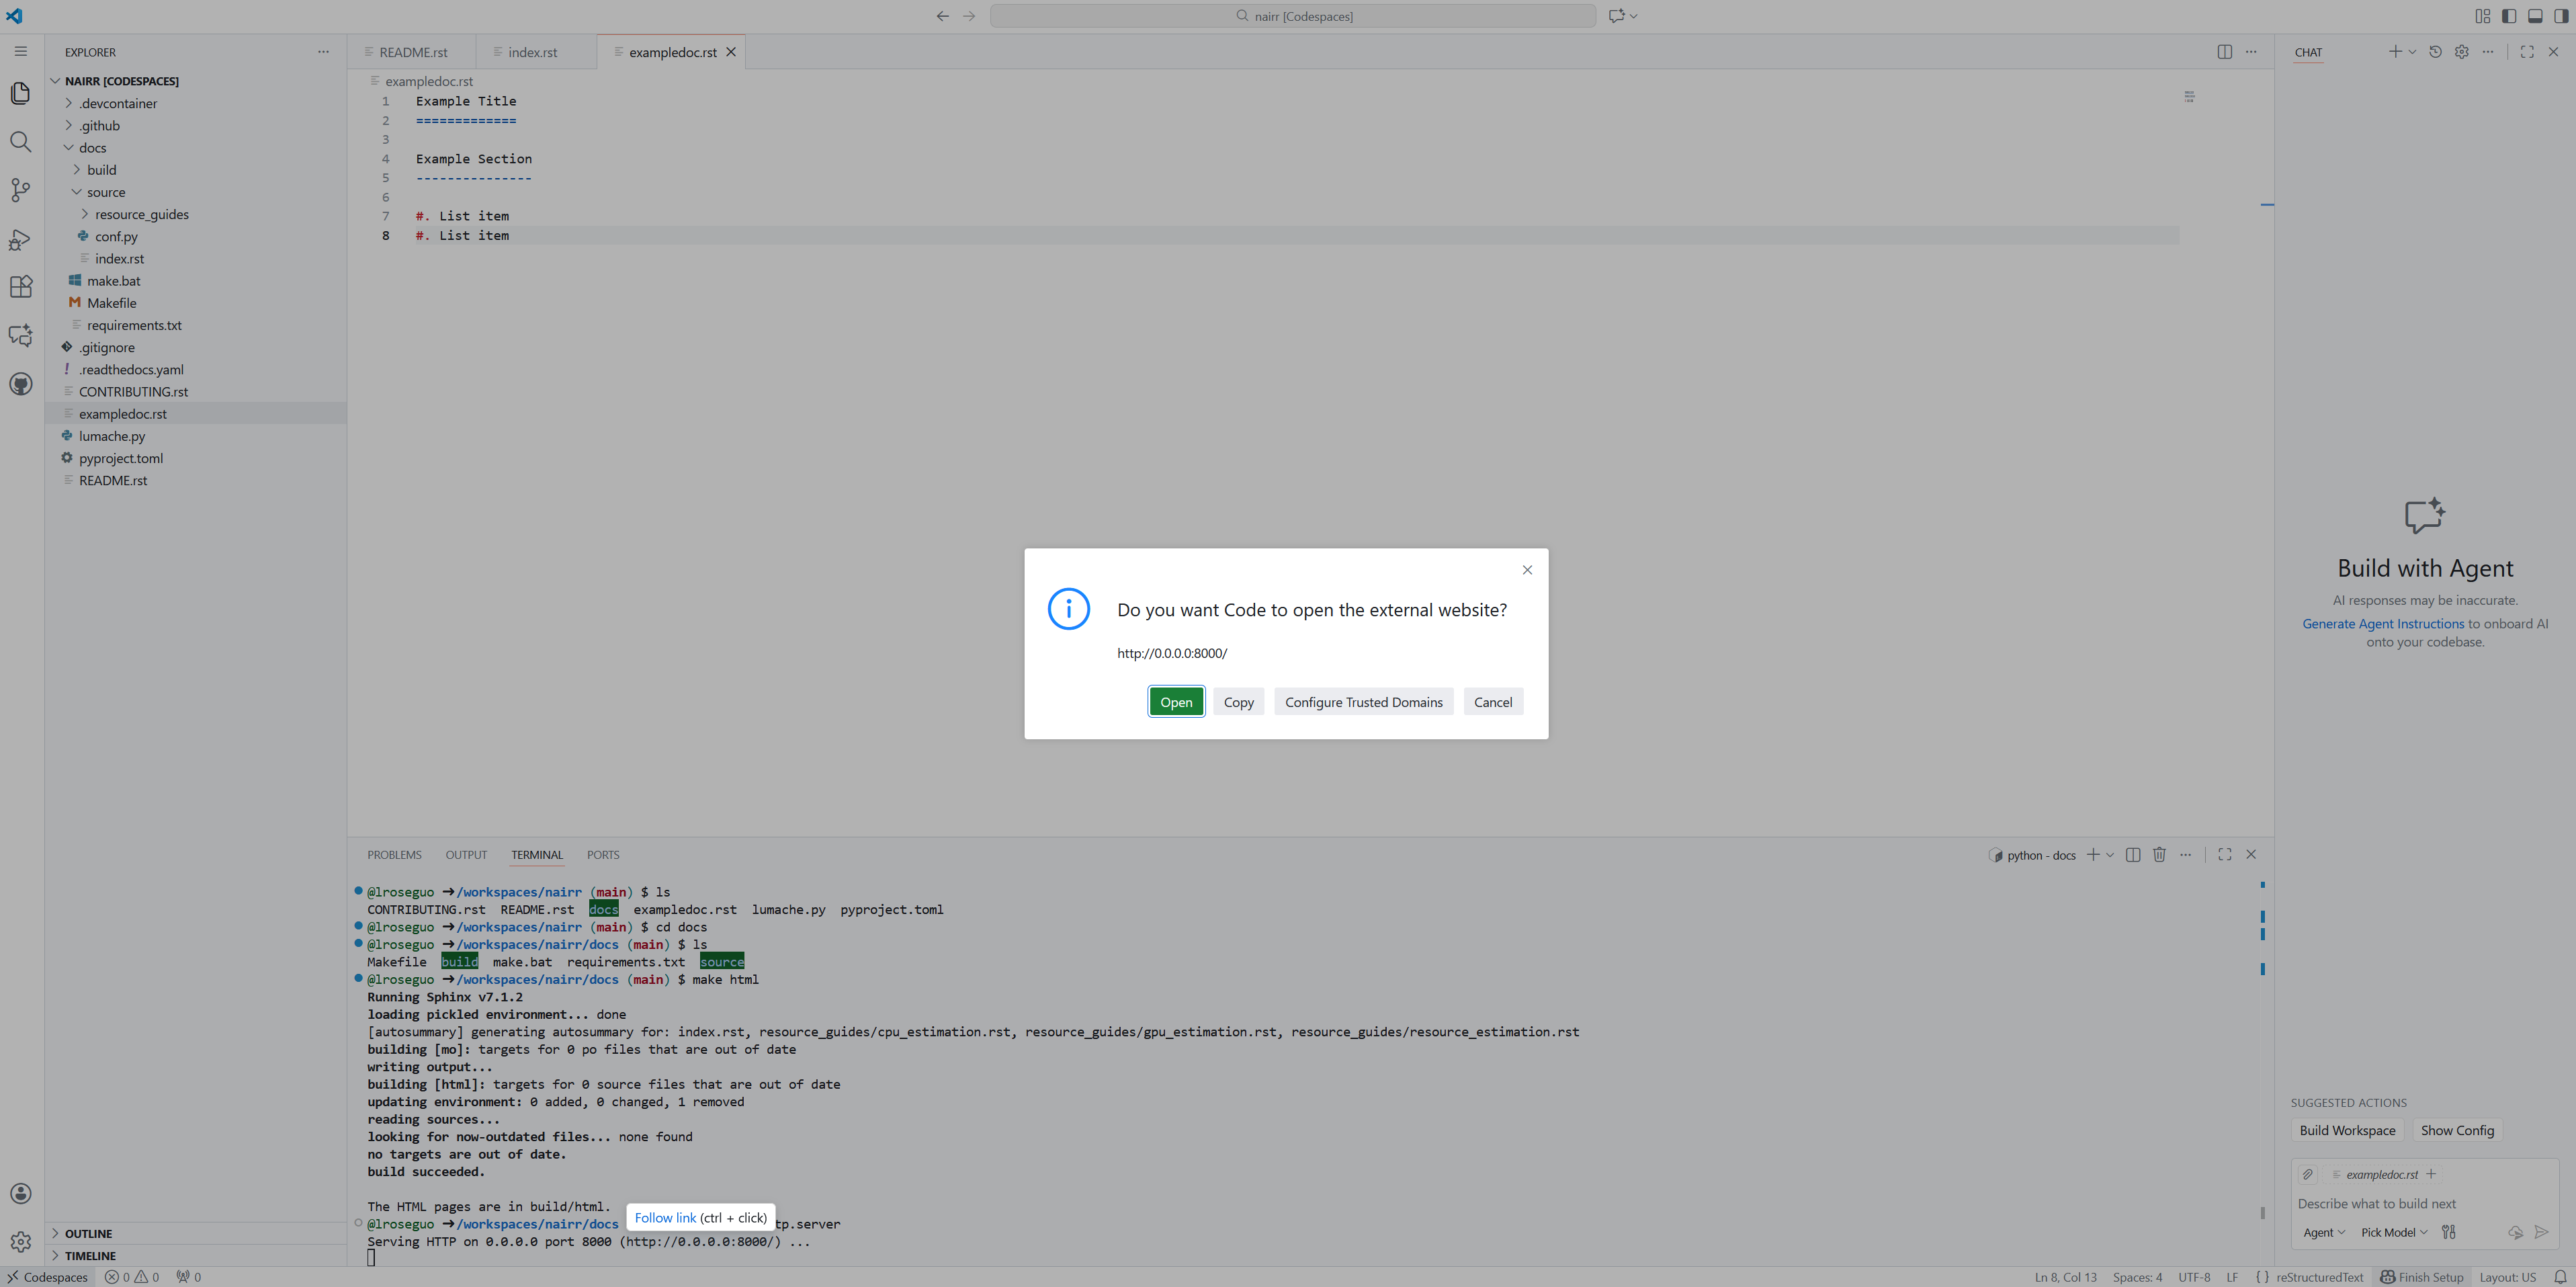Click reStructuredText language mode in status bar
The height and width of the screenshot is (1287, 2576).
click(x=2319, y=1277)
